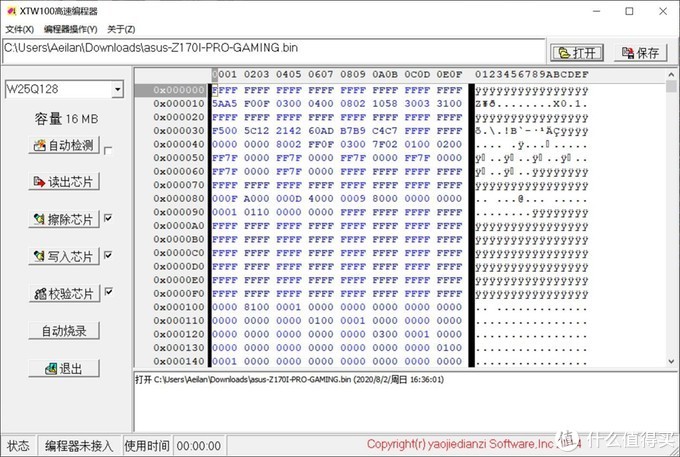Click hex value A000 in row 0x000080
The height and width of the screenshot is (457, 680).
click(x=257, y=199)
